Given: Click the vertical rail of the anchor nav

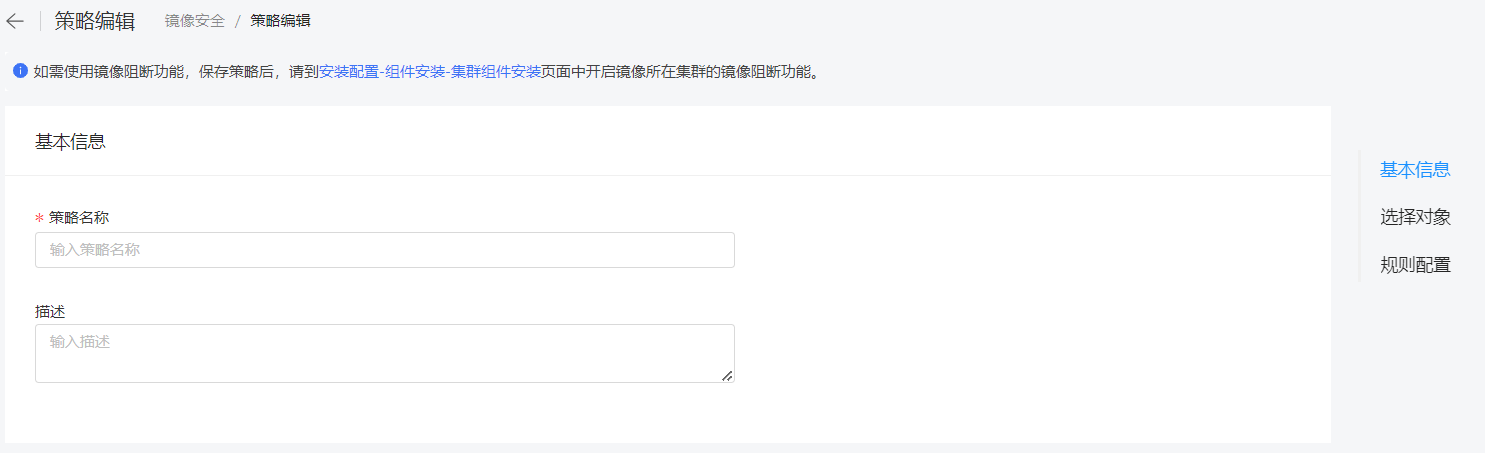Looking at the screenshot, I should click(x=1360, y=216).
